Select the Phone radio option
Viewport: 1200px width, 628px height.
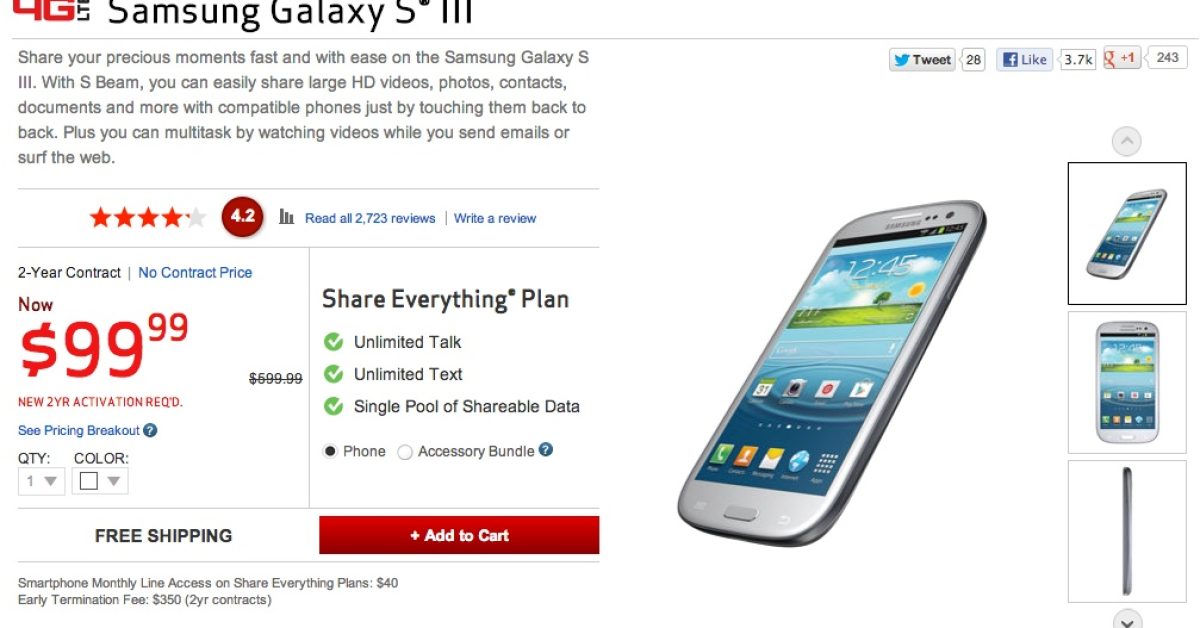click(330, 452)
